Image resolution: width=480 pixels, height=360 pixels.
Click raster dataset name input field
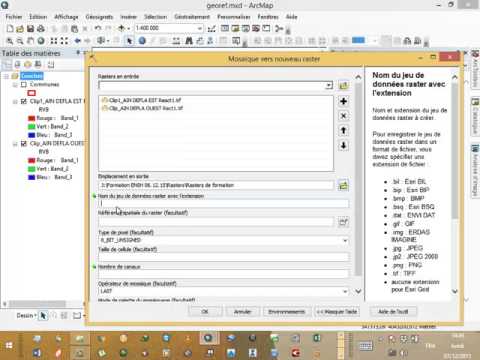223,203
